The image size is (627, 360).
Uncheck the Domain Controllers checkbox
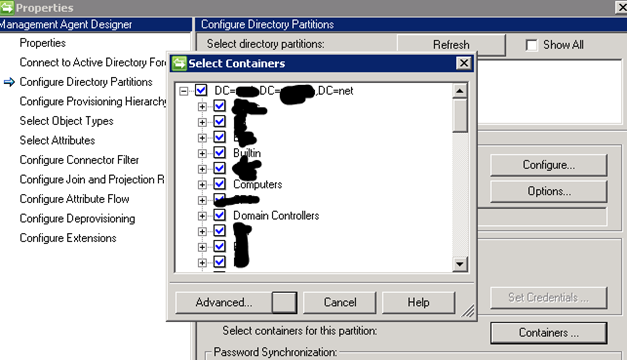click(220, 215)
